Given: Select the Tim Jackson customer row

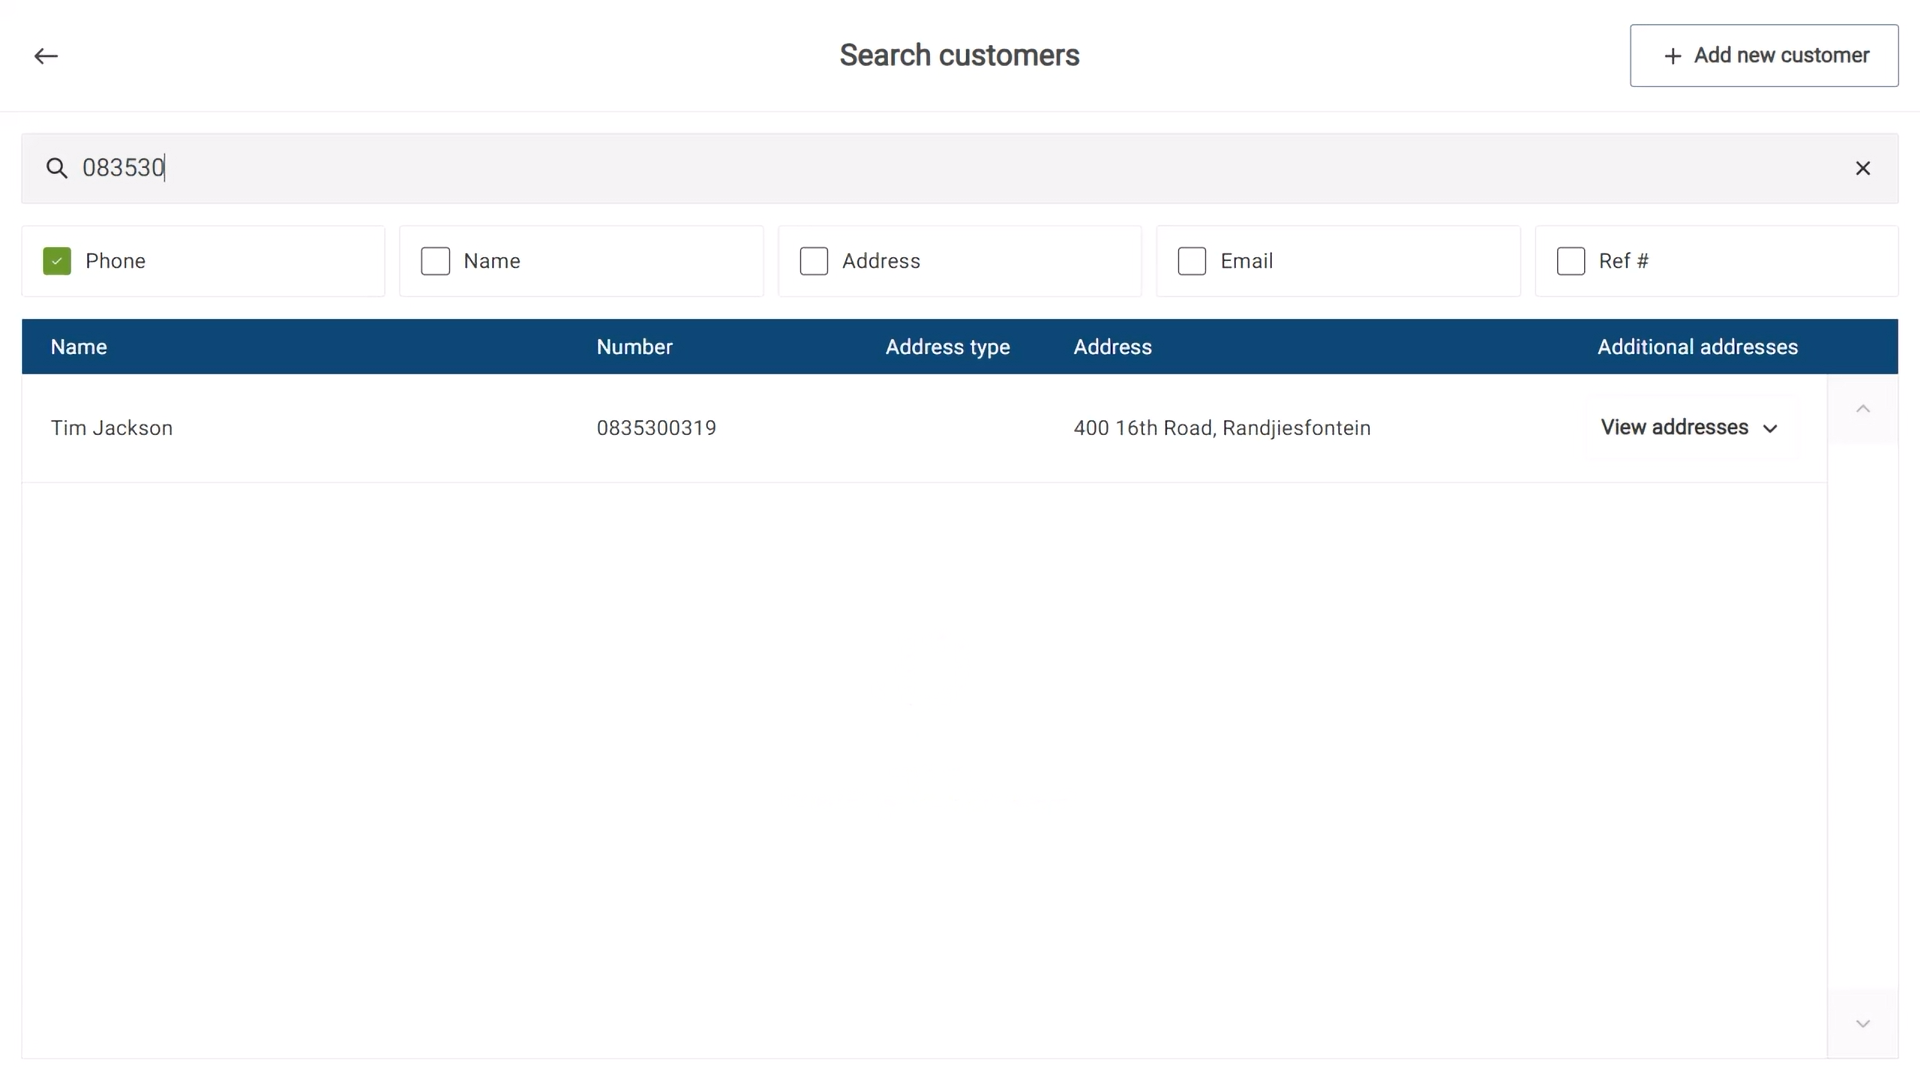Looking at the screenshot, I should [112, 428].
